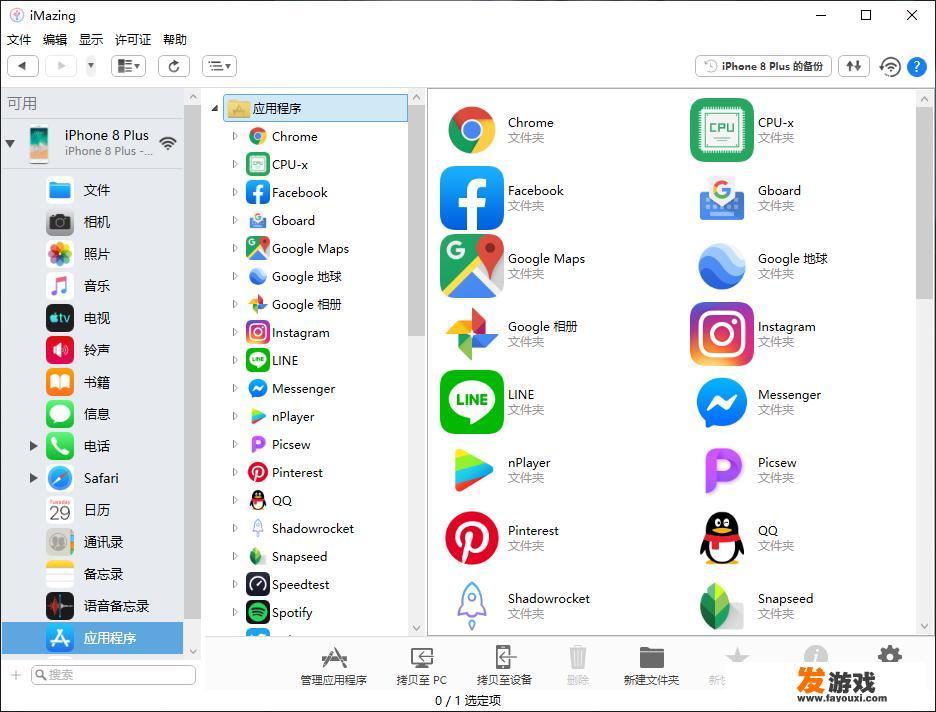Expand the Instagram tree node

coord(235,332)
